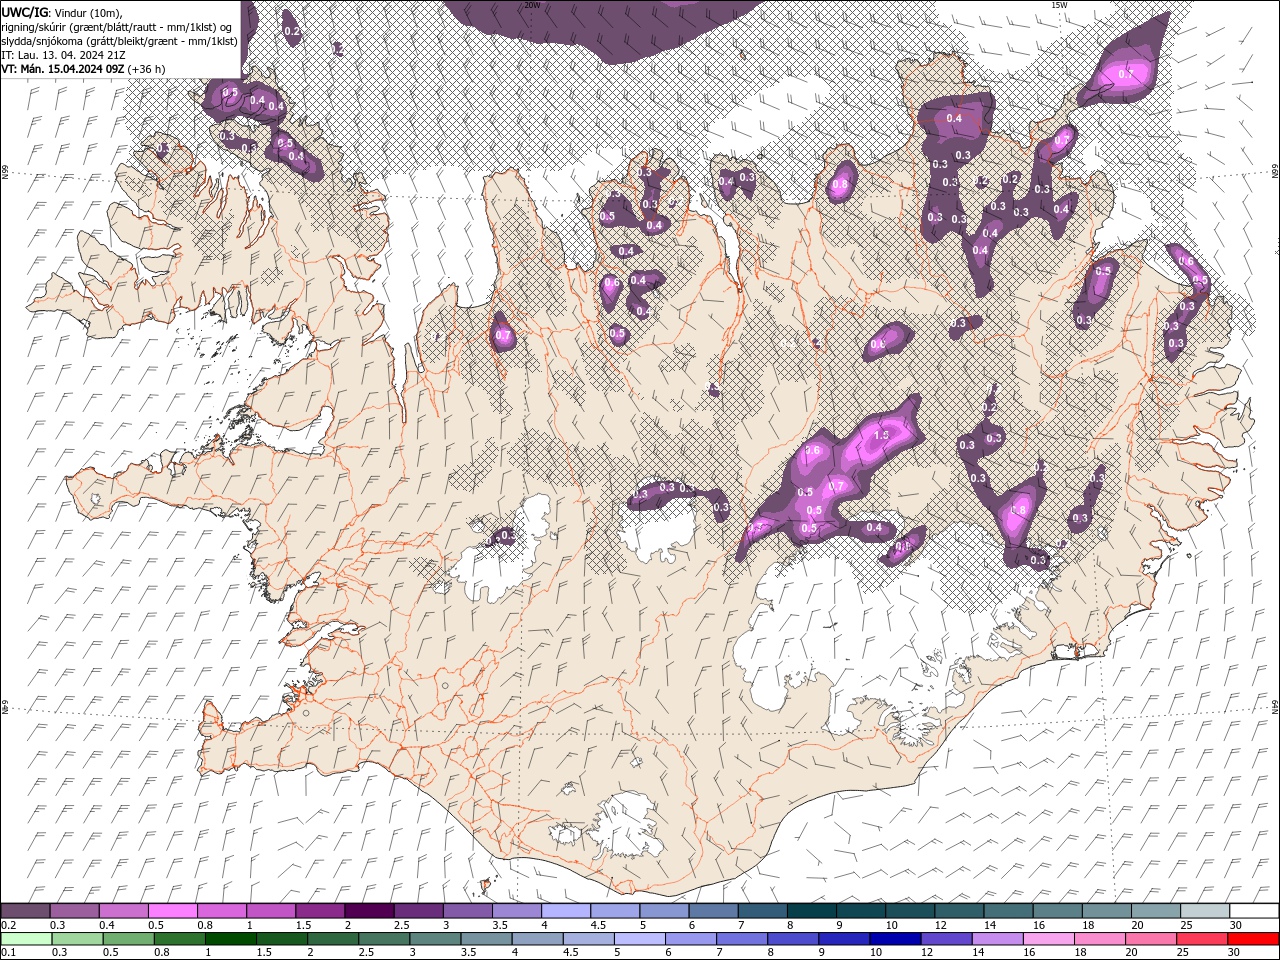Click the 'IT: Lau. 13. 04. 2024 21Z' line
The image size is (1280, 960).
coord(63,55)
